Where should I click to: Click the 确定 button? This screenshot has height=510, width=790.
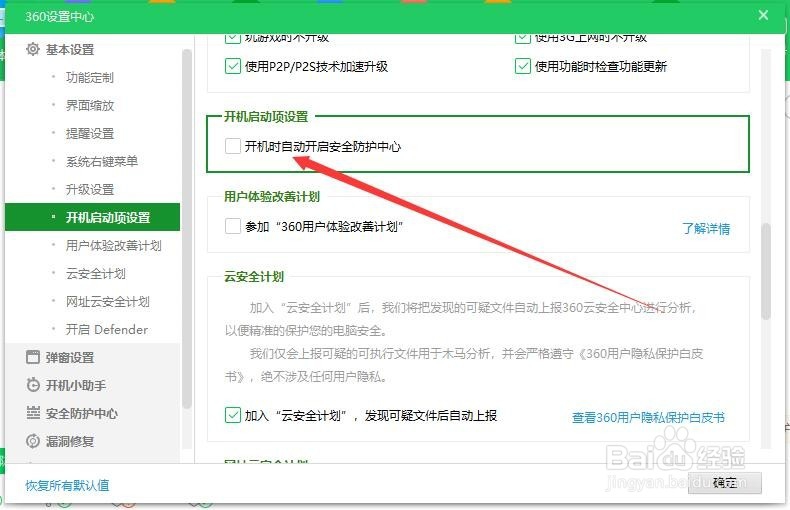[725, 482]
